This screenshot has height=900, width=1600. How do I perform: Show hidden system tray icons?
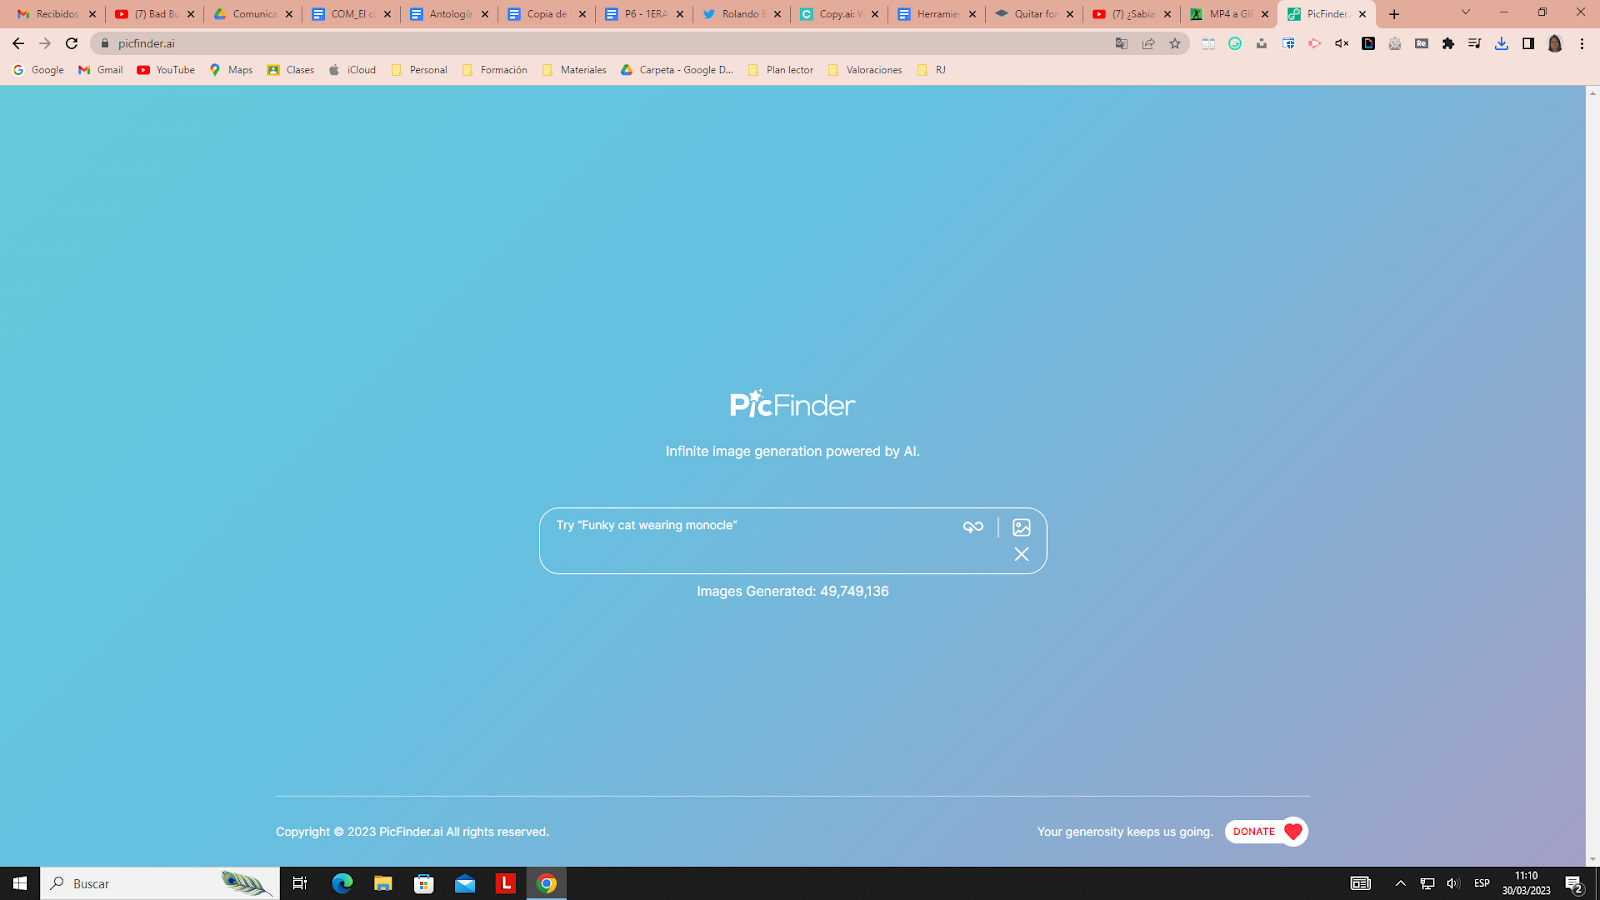click(x=1400, y=883)
